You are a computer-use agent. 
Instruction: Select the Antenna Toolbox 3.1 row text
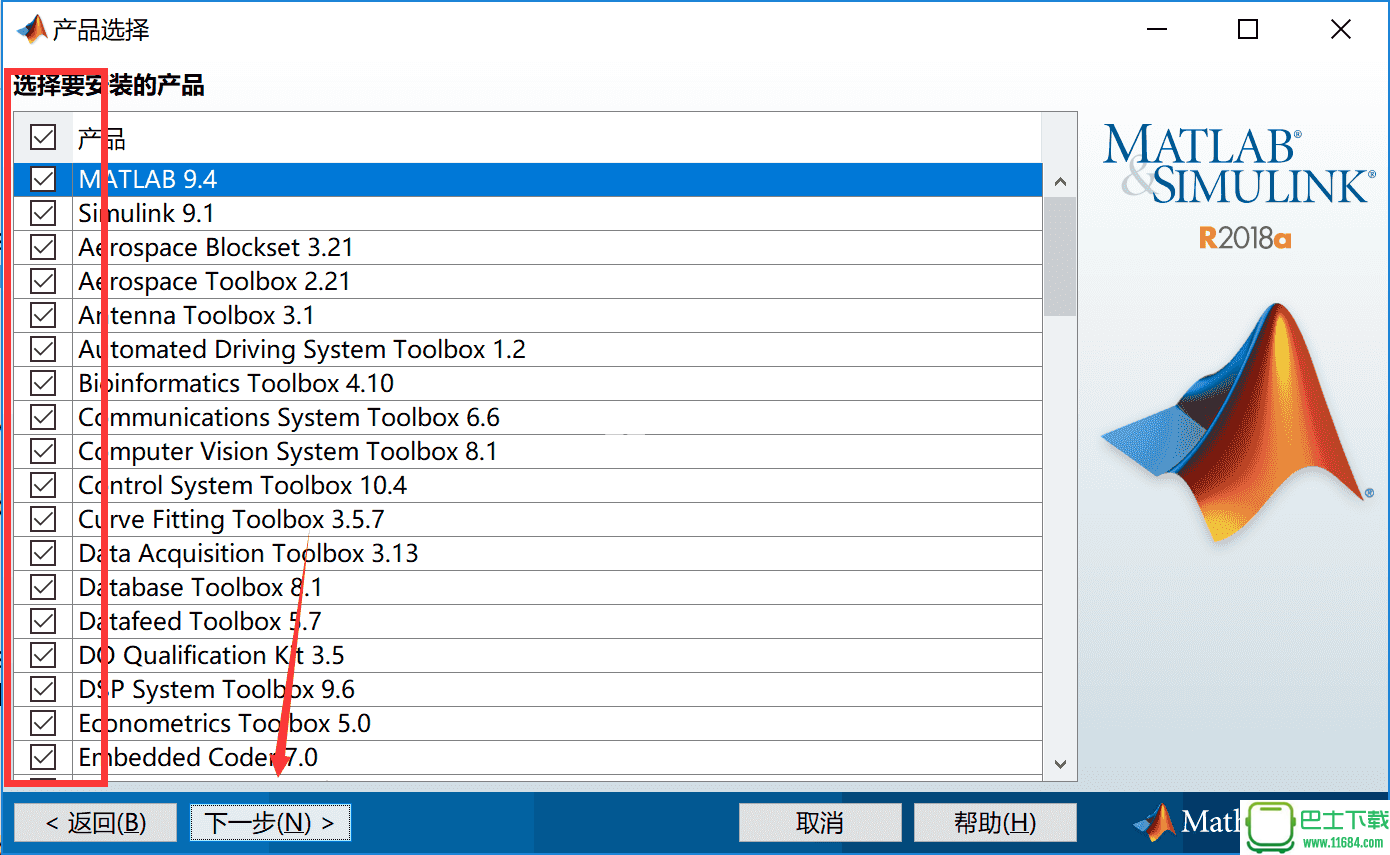click(196, 315)
